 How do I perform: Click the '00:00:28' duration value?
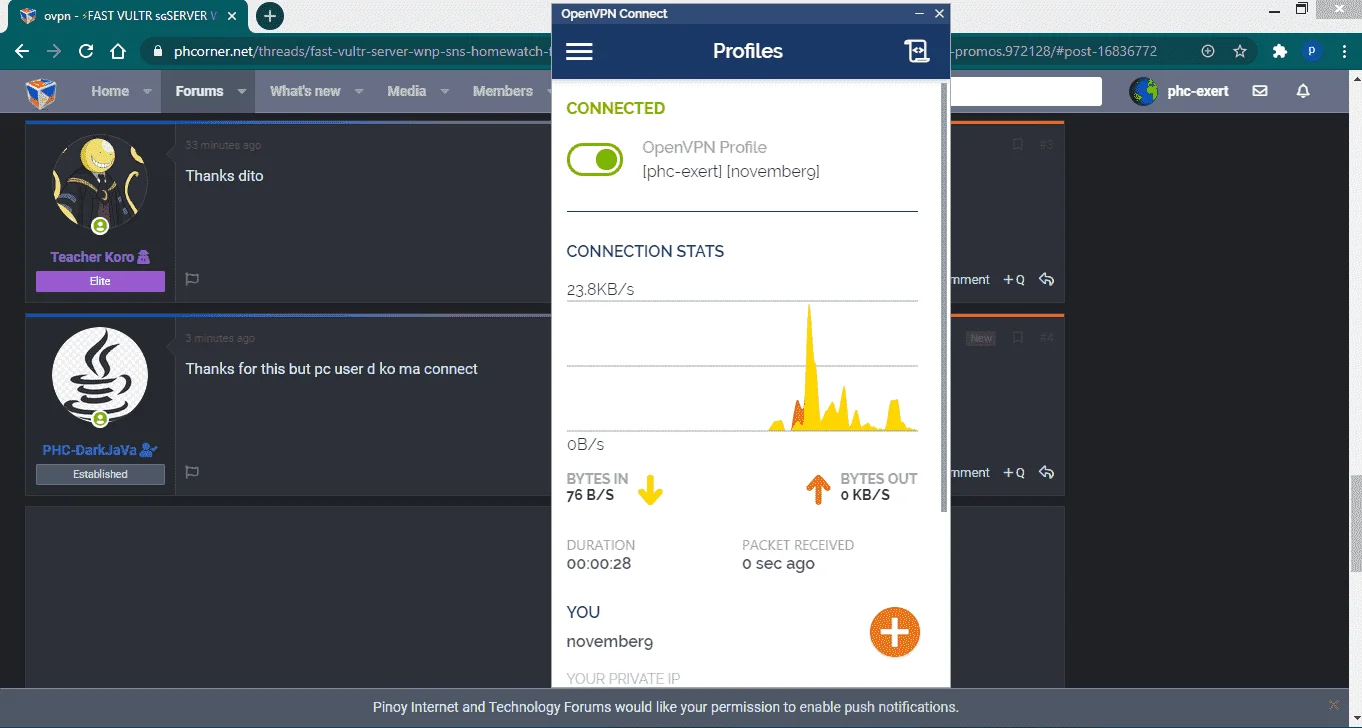pyautogui.click(x=599, y=564)
